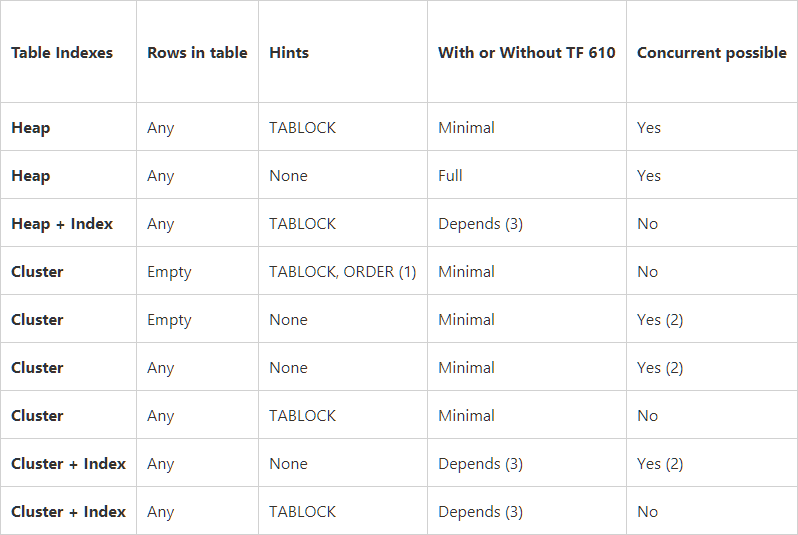
Task: Click Yes (2) in the Cluster + Index row
Action: point(660,464)
